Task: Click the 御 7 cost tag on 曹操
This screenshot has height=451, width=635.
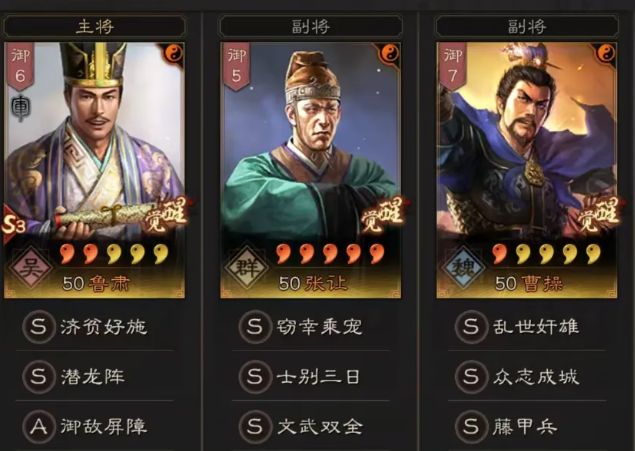Action: coord(453,66)
